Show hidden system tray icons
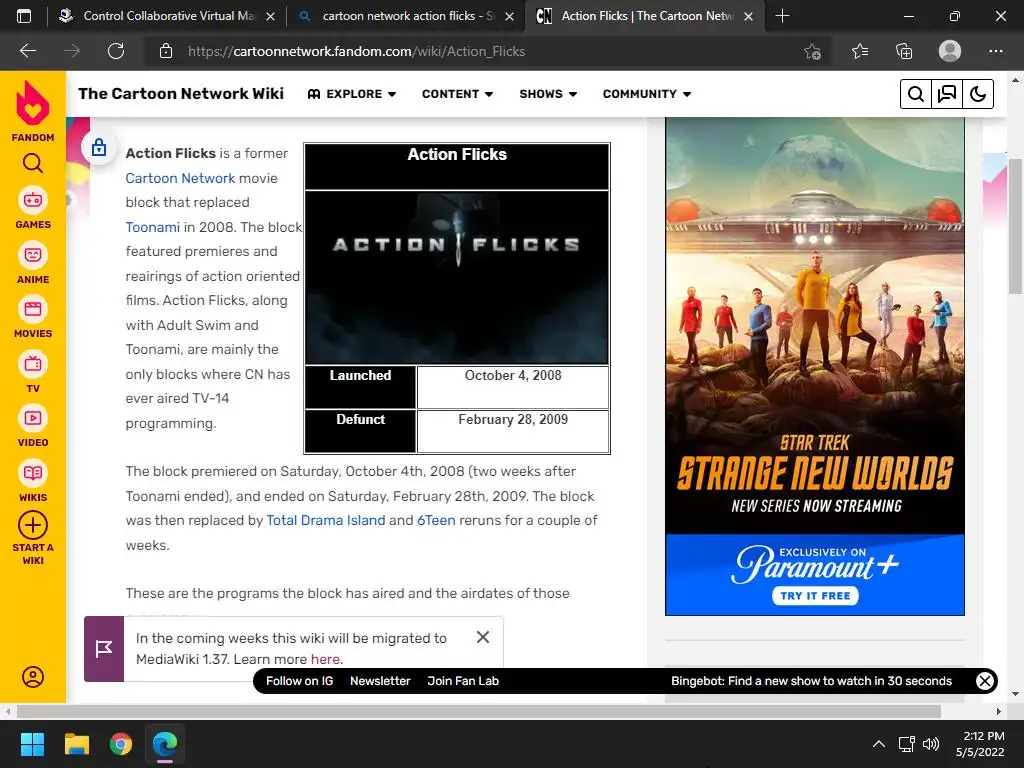This screenshot has width=1024, height=768. click(x=879, y=744)
